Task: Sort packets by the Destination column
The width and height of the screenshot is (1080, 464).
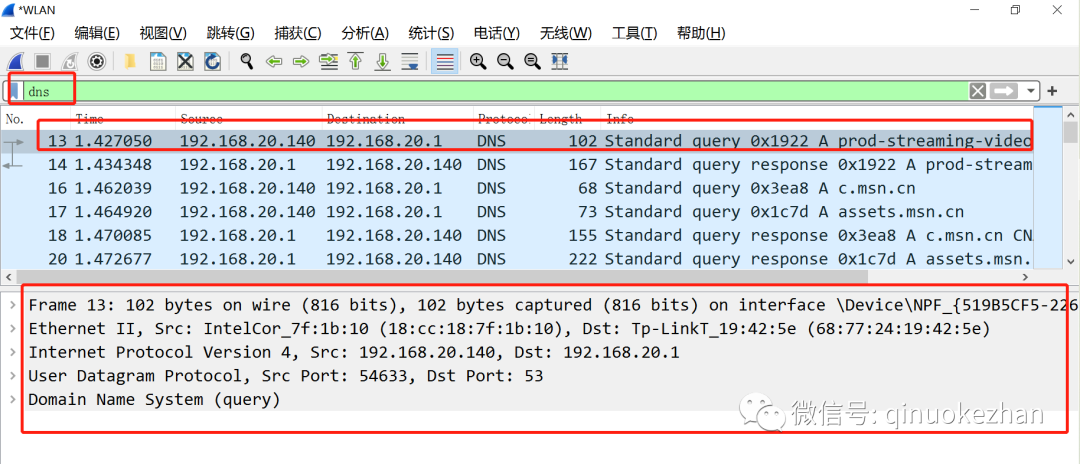Action: [x=397, y=119]
